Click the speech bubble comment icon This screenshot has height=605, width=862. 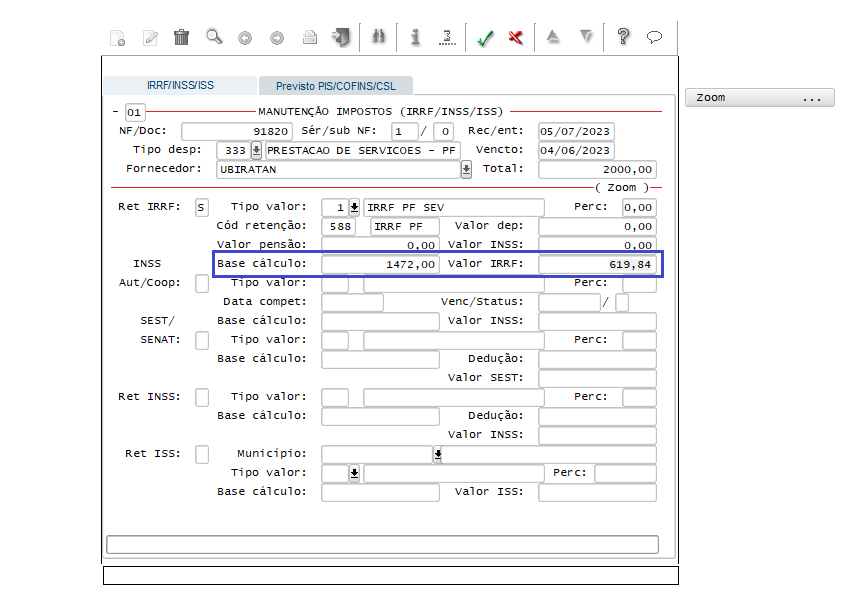[x=655, y=38]
